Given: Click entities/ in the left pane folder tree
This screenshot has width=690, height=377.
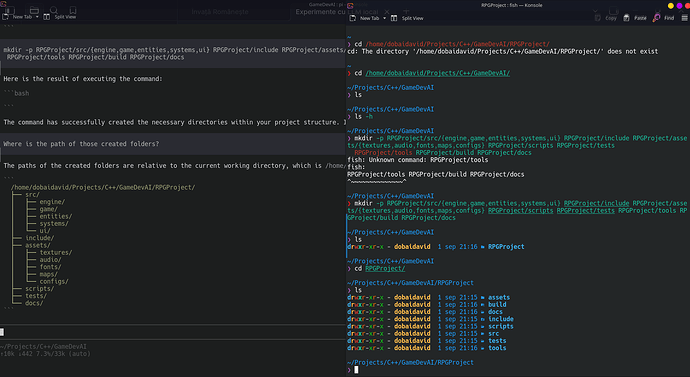Looking at the screenshot, I should pyautogui.click(x=55, y=216).
